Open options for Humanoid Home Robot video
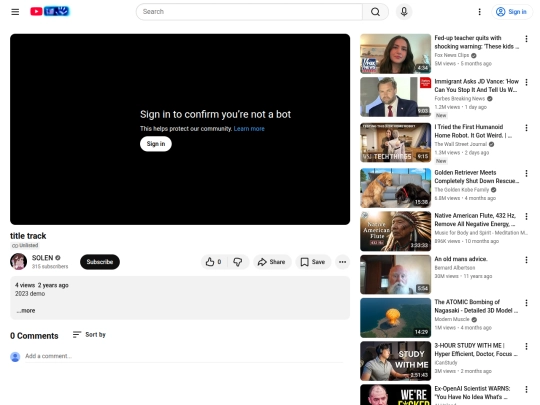 526,128
